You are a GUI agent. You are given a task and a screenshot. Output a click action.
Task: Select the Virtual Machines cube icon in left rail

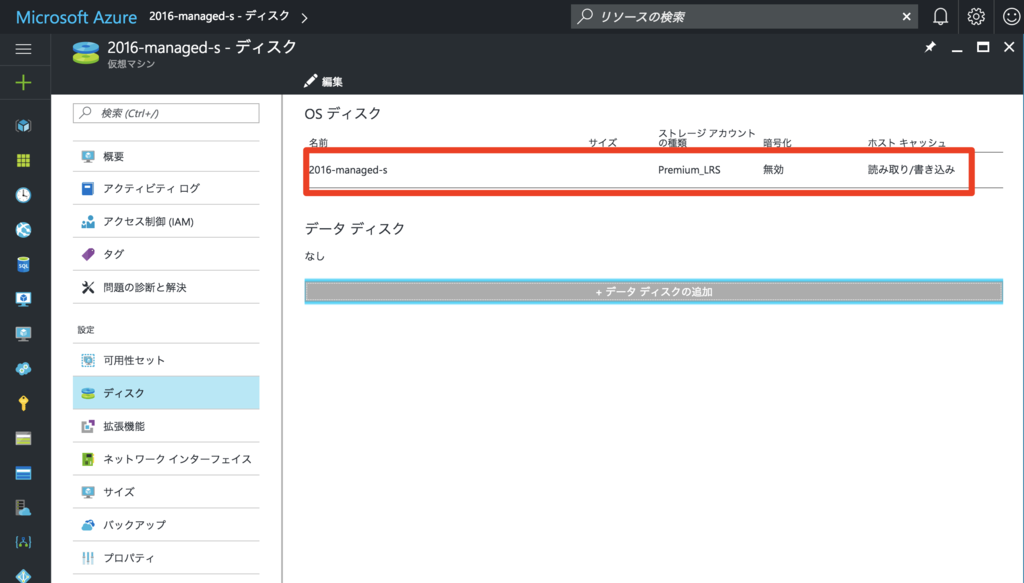pos(23,126)
